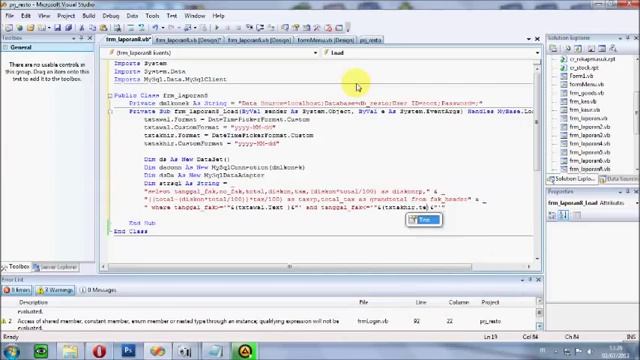Switch to the Server Explorer tab

(x=55, y=267)
